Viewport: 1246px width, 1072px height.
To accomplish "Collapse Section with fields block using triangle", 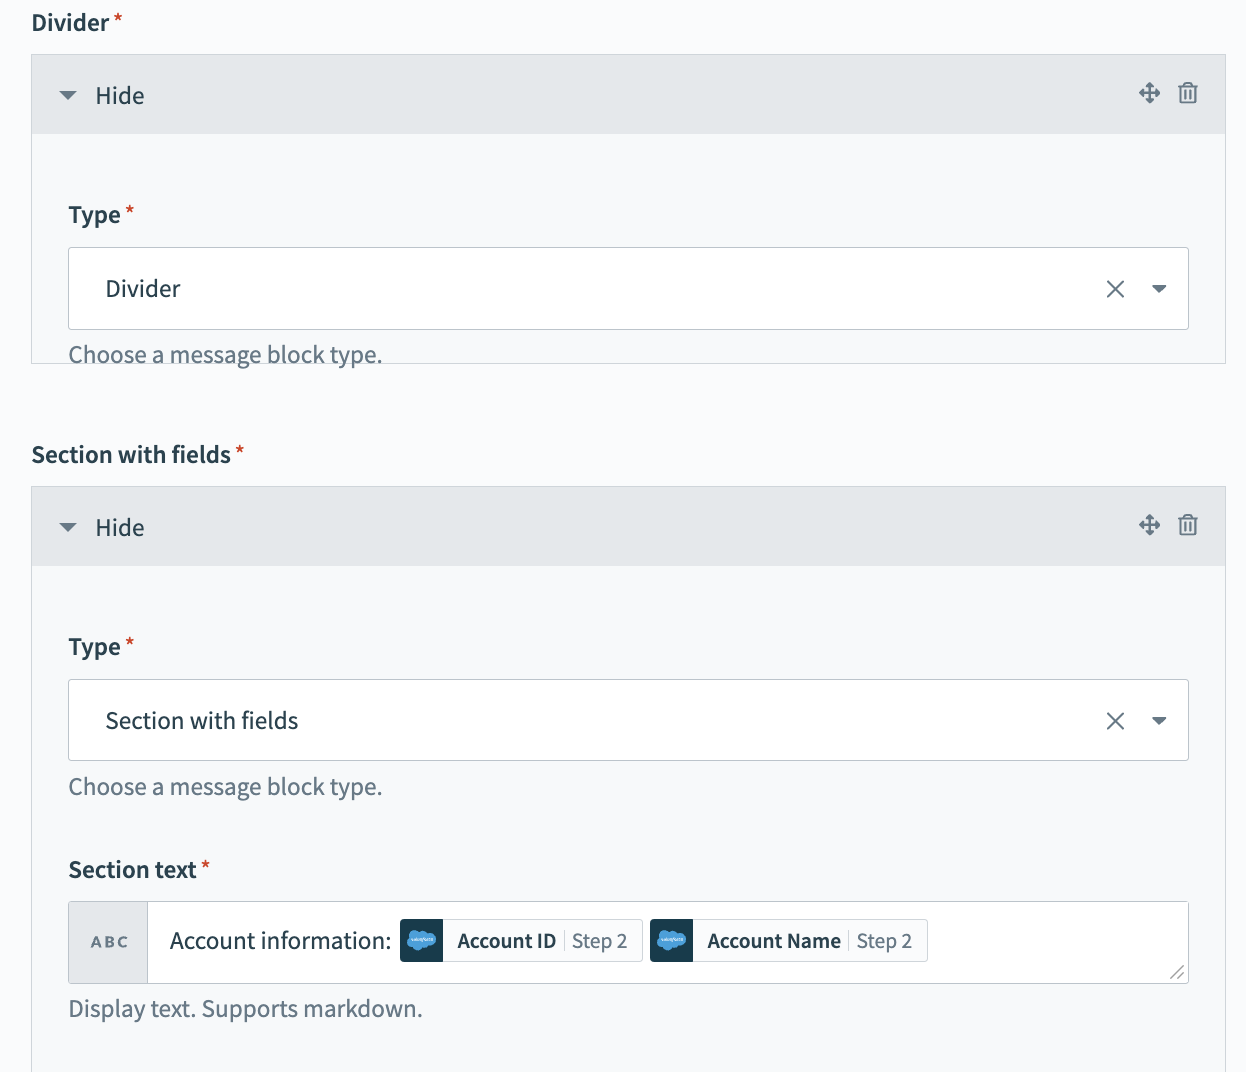I will (x=68, y=528).
